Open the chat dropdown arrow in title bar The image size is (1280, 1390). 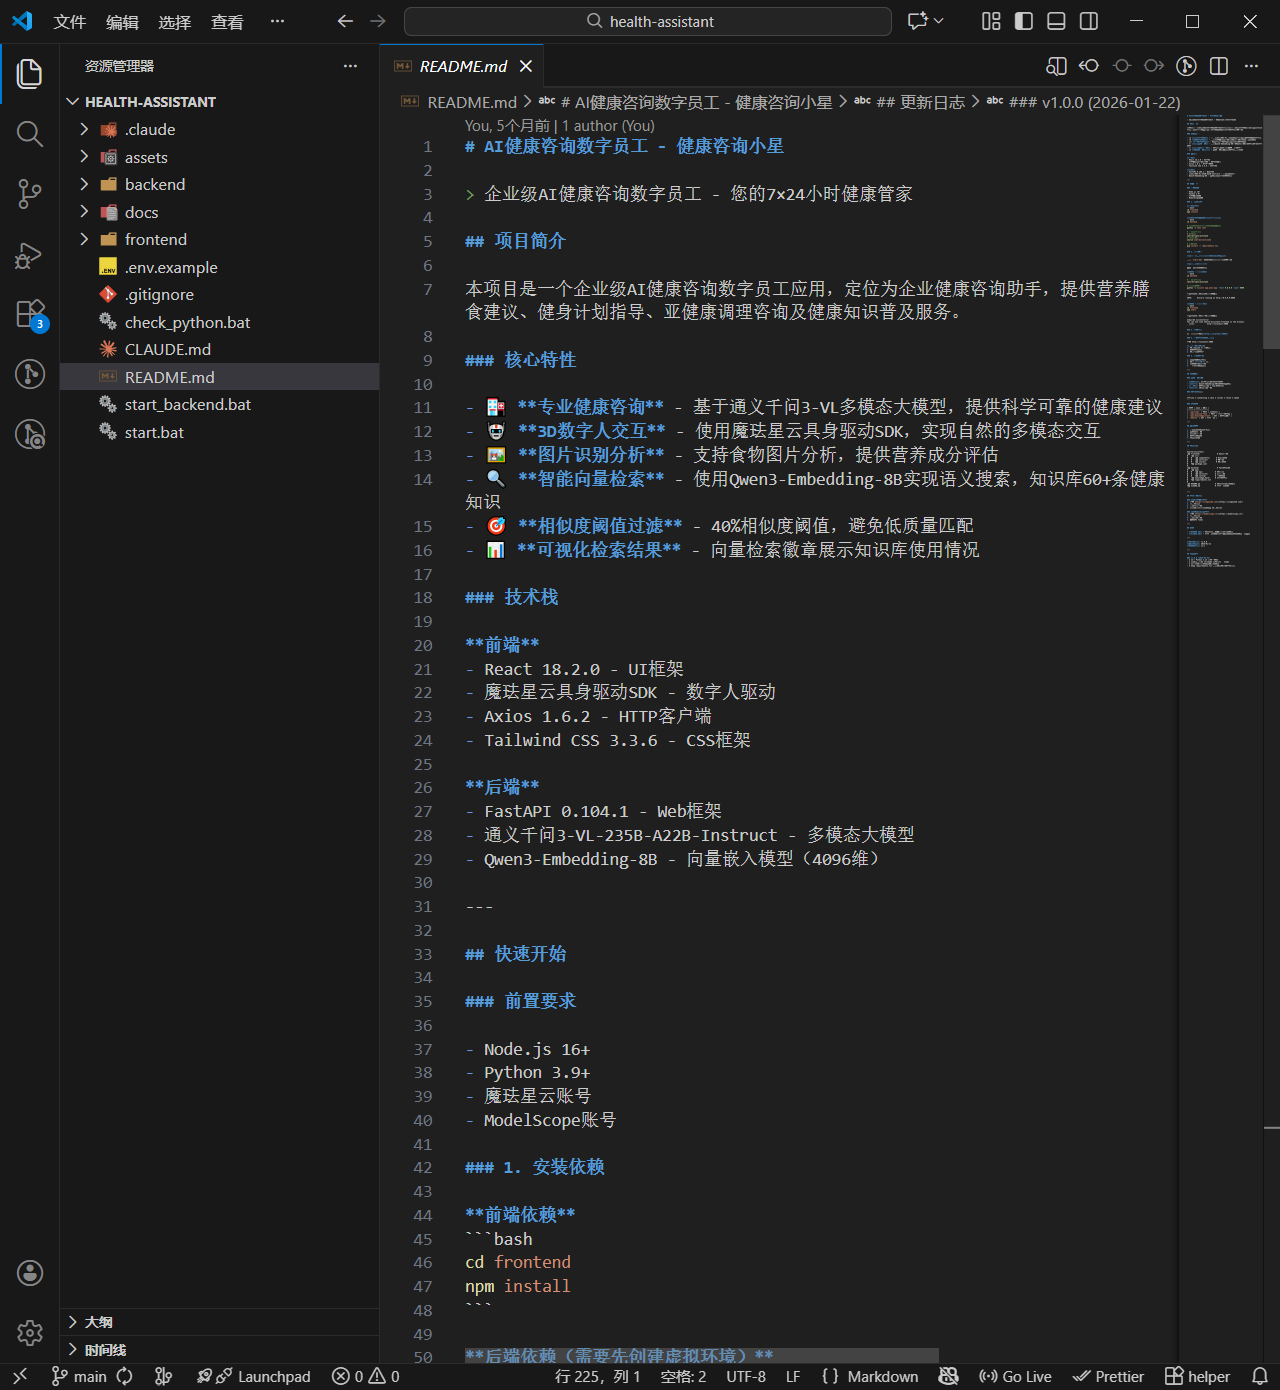pos(939,21)
